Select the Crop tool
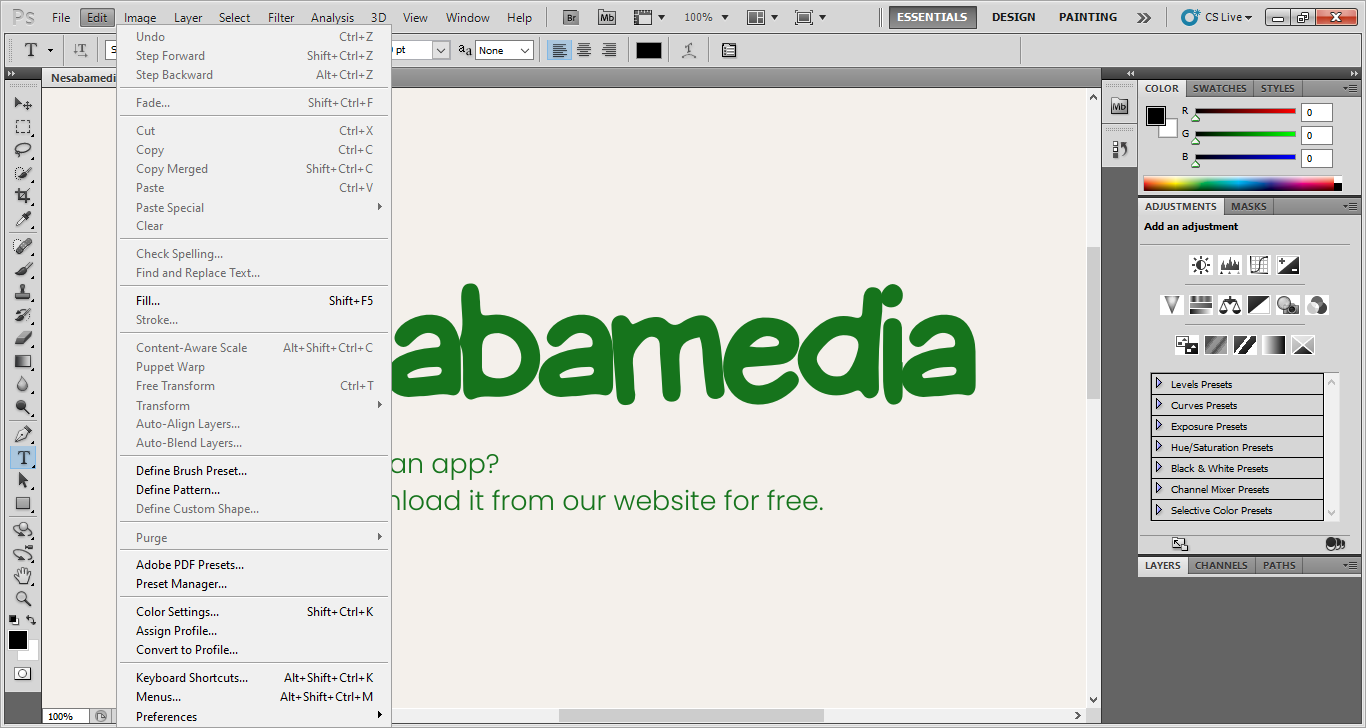 click(x=22, y=196)
